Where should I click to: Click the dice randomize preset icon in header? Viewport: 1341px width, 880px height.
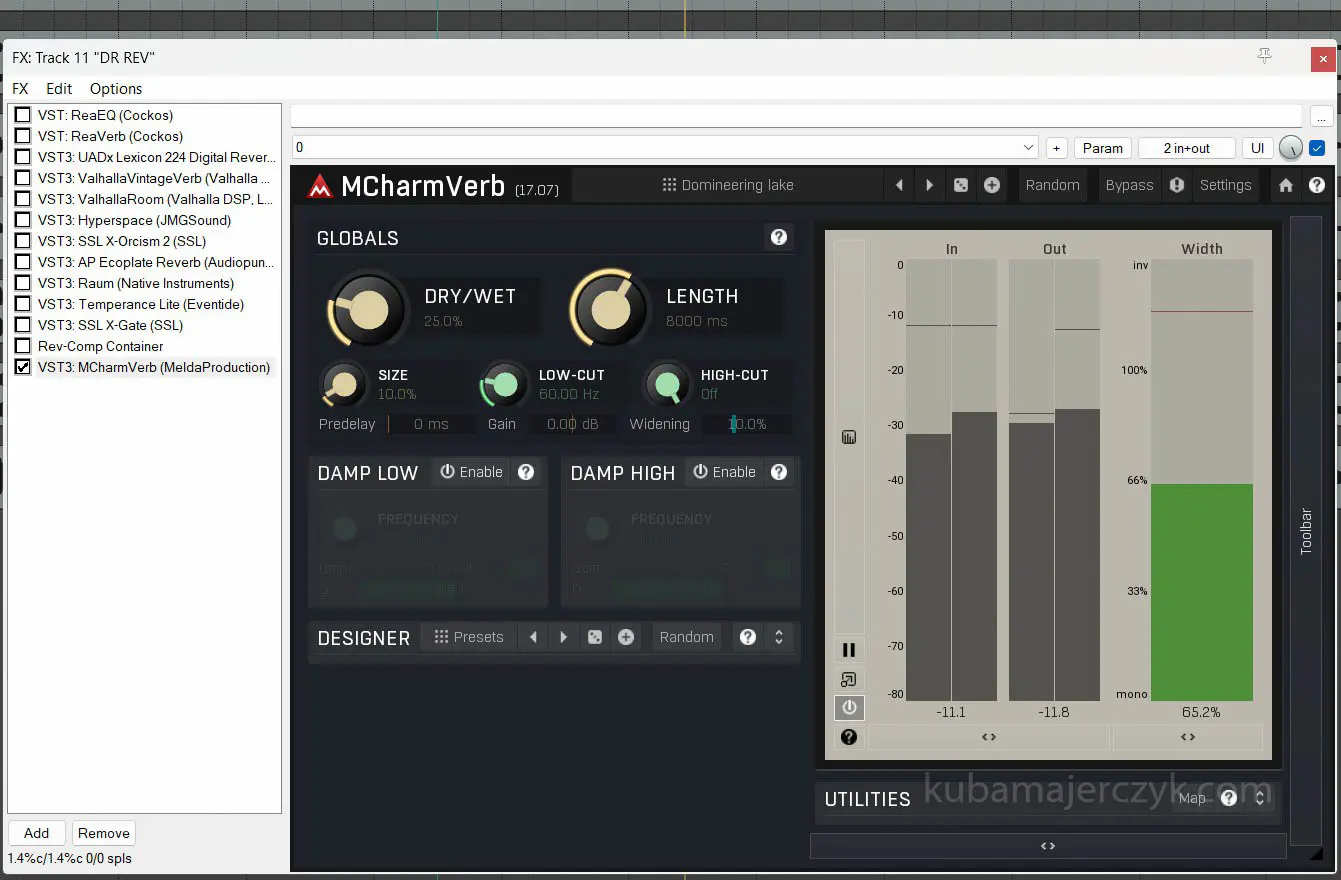coord(961,185)
